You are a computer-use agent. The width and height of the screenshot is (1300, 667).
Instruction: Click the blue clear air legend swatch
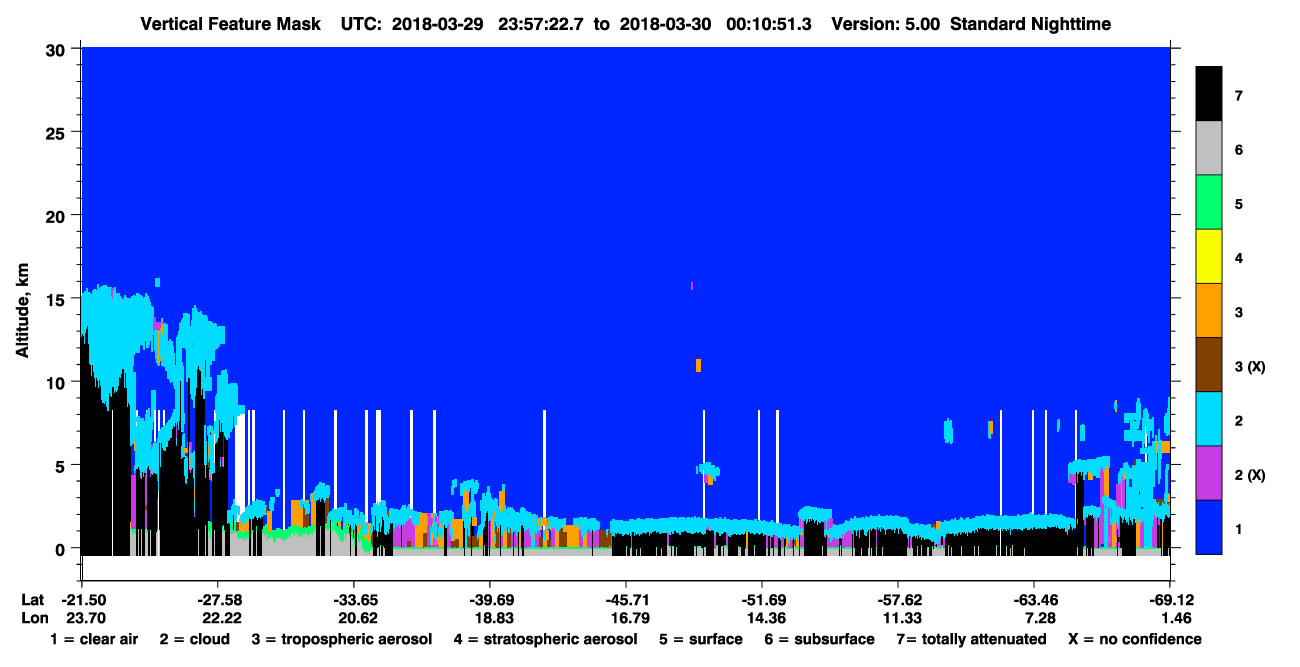pos(1209,527)
